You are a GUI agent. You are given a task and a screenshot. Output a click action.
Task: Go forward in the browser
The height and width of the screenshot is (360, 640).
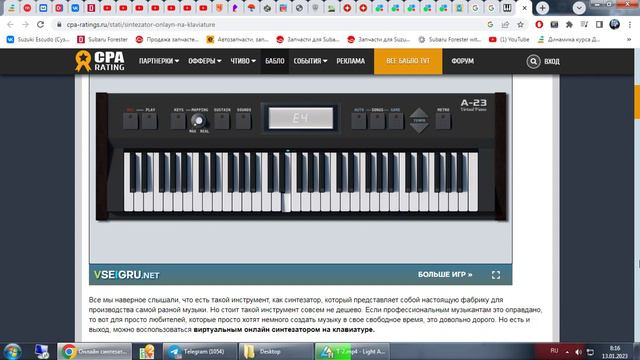pos(25,24)
